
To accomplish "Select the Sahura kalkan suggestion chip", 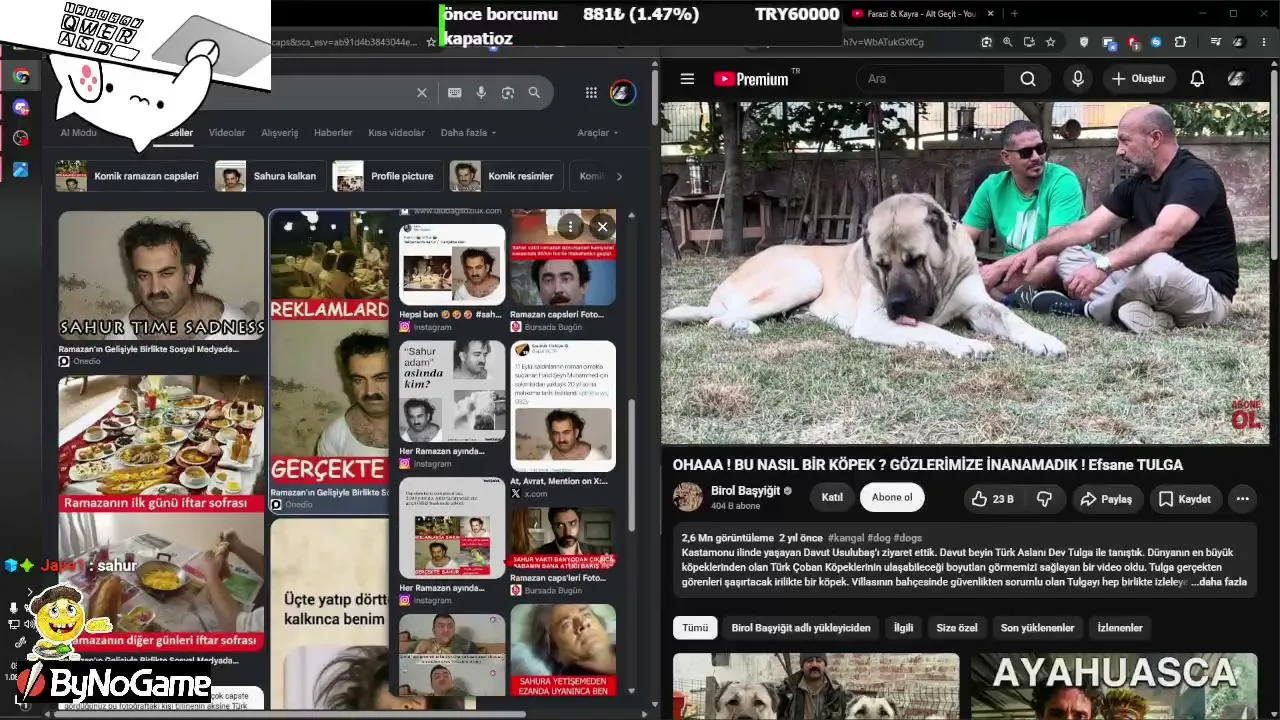I will click(x=270, y=176).
